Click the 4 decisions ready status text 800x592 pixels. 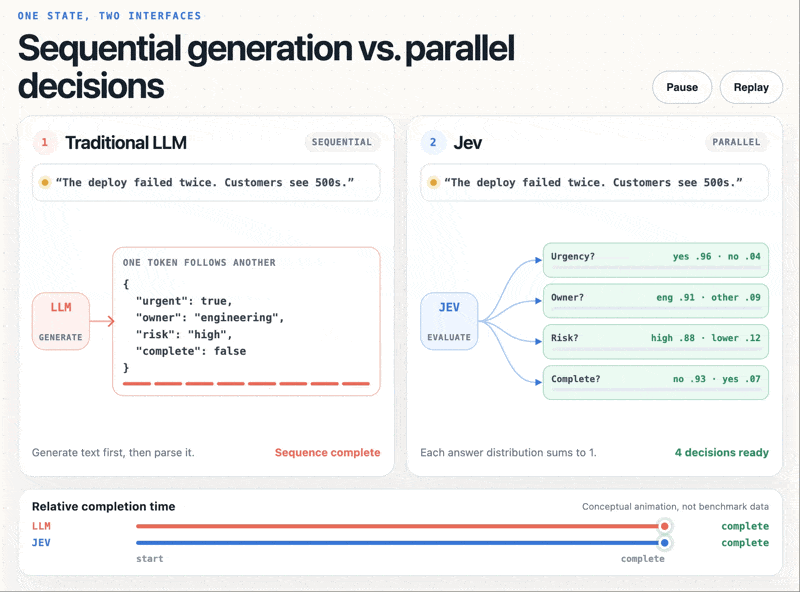pos(721,453)
